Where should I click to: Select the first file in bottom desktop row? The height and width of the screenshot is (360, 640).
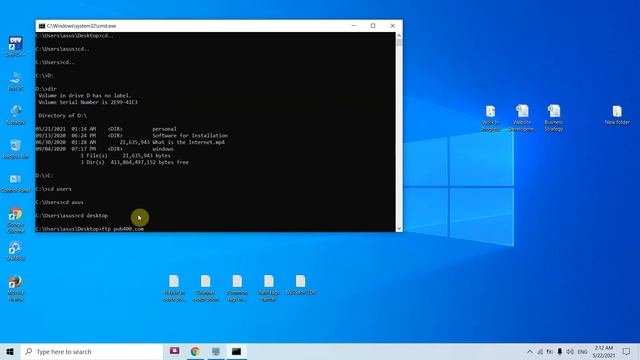point(174,288)
